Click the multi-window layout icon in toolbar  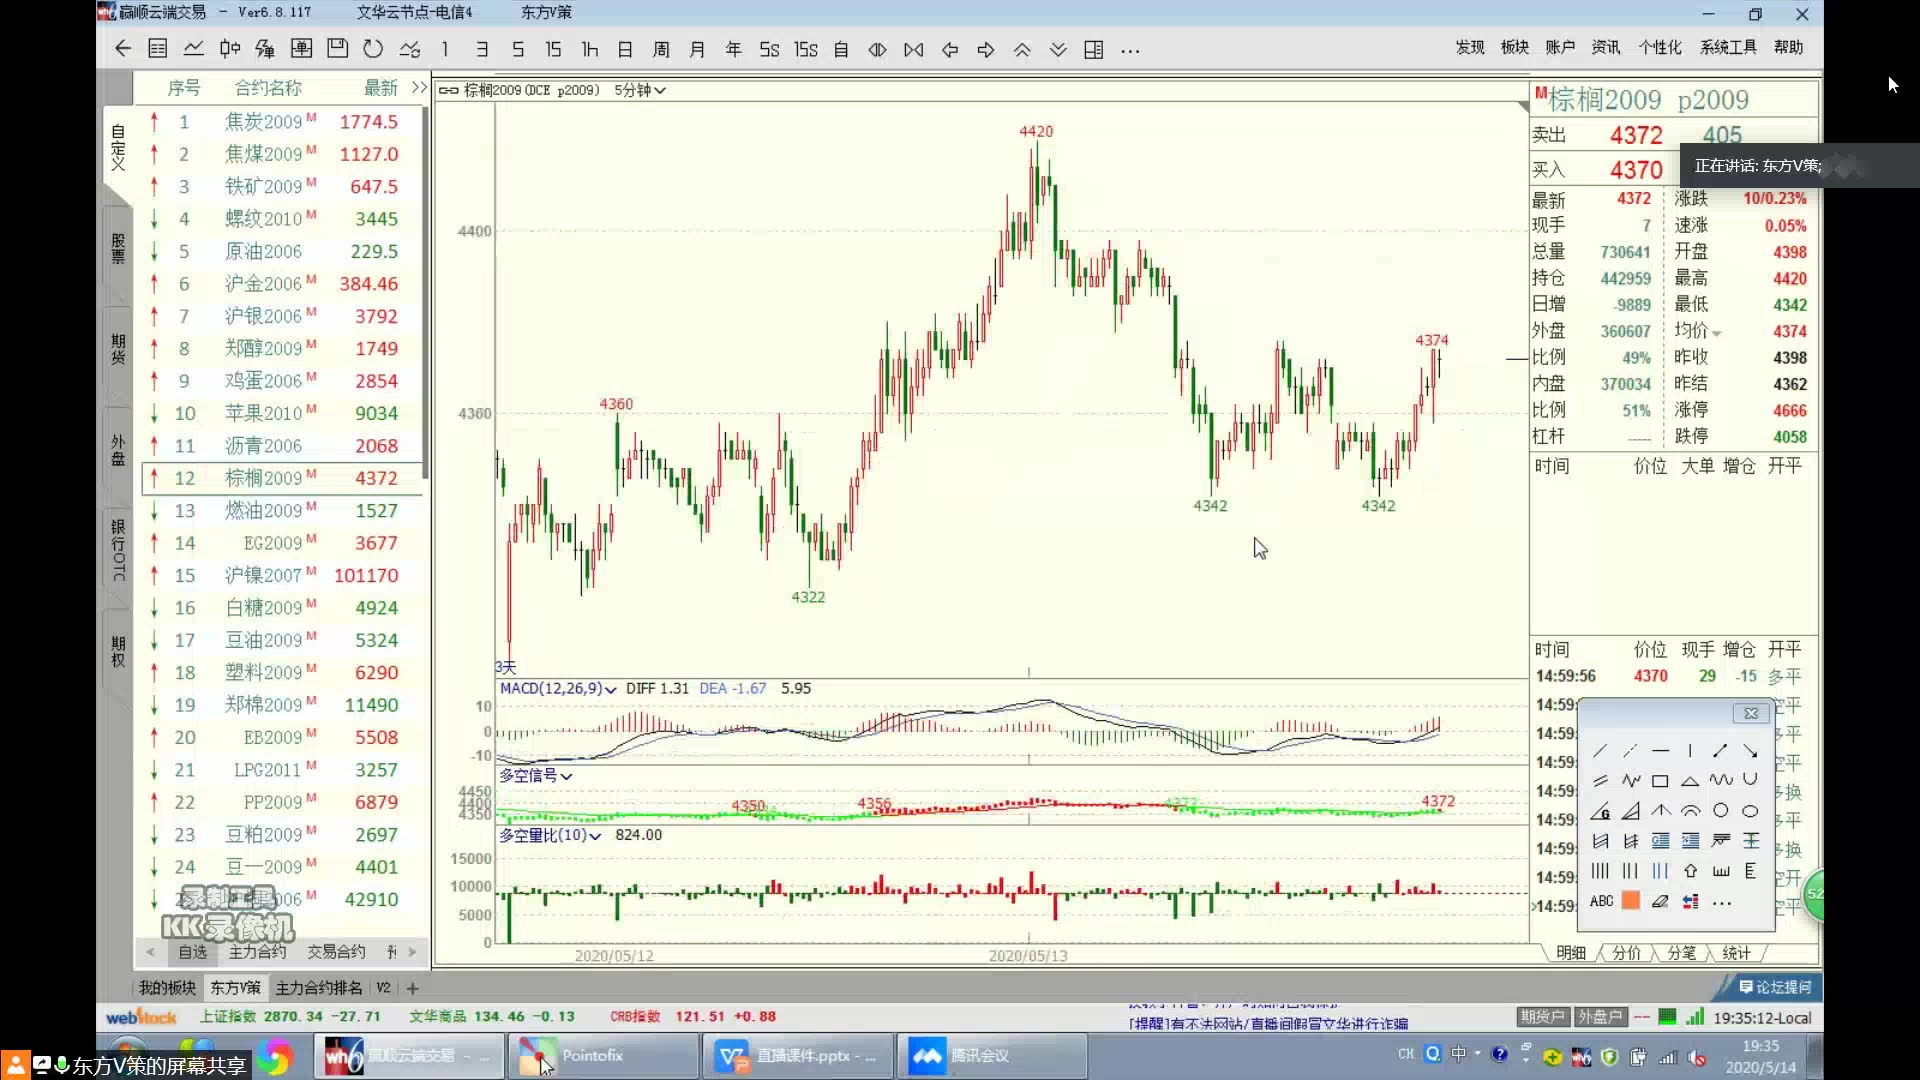pos(1094,49)
